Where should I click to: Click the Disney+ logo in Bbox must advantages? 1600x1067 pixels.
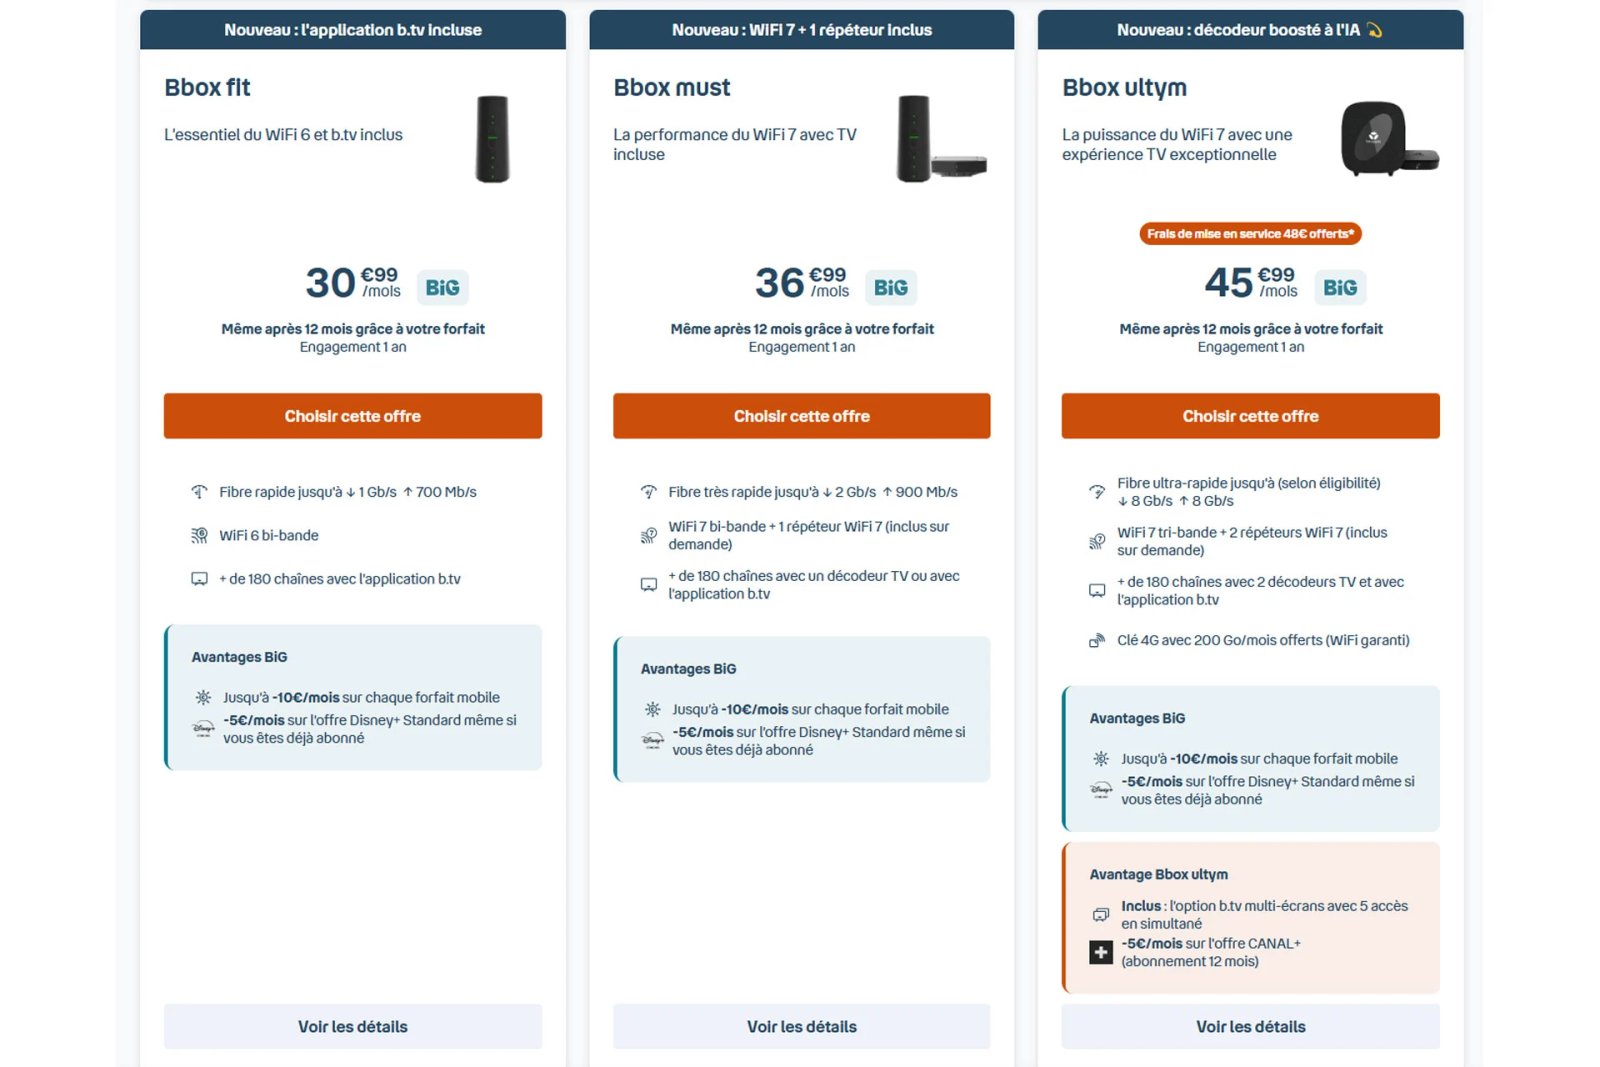(652, 741)
